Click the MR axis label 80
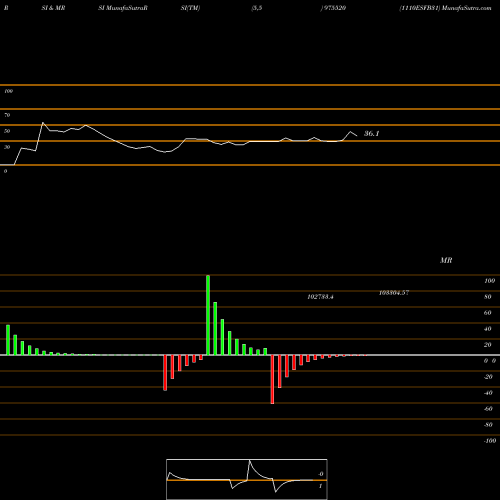The height and width of the screenshot is (500, 500). (488, 297)
